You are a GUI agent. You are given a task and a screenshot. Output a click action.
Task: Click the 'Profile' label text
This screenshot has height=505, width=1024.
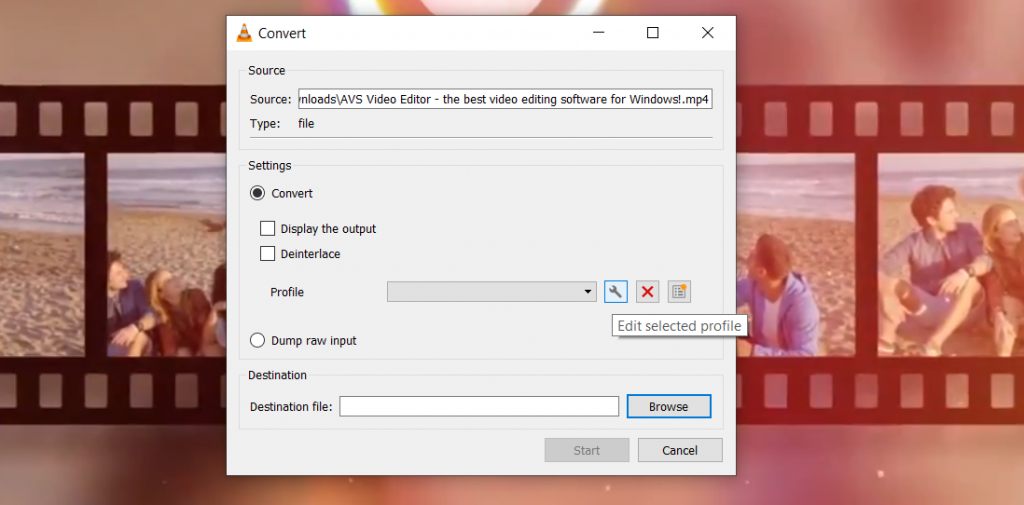287,292
